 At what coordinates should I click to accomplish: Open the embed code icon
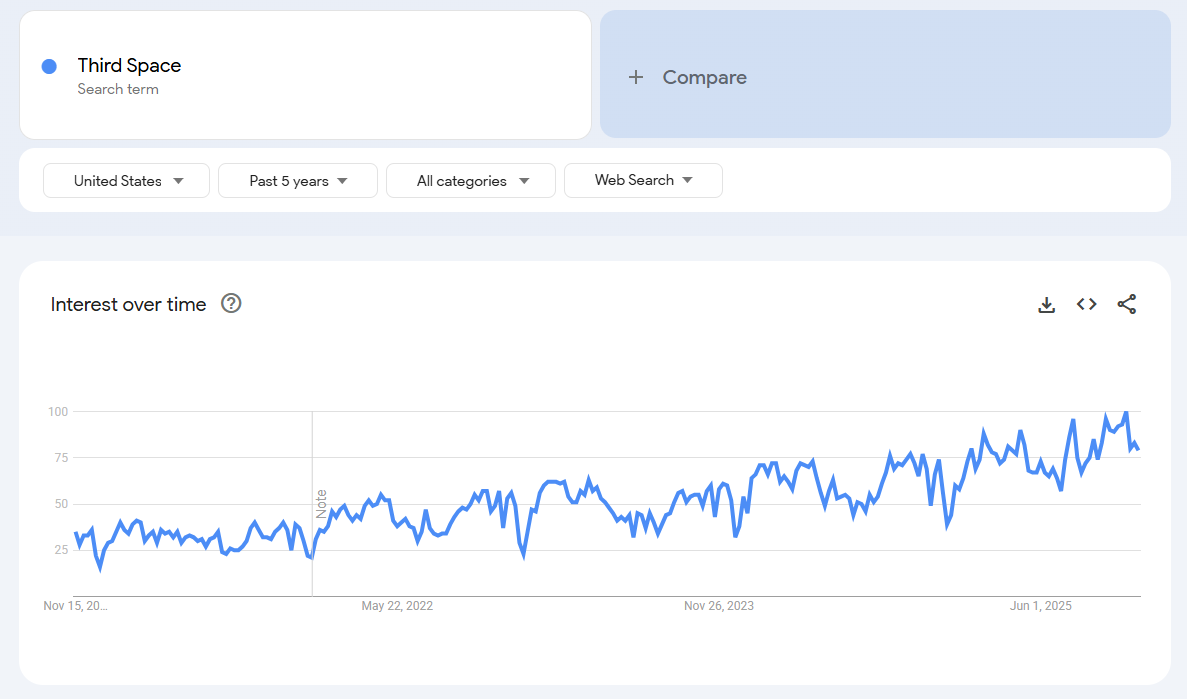[x=1086, y=304]
